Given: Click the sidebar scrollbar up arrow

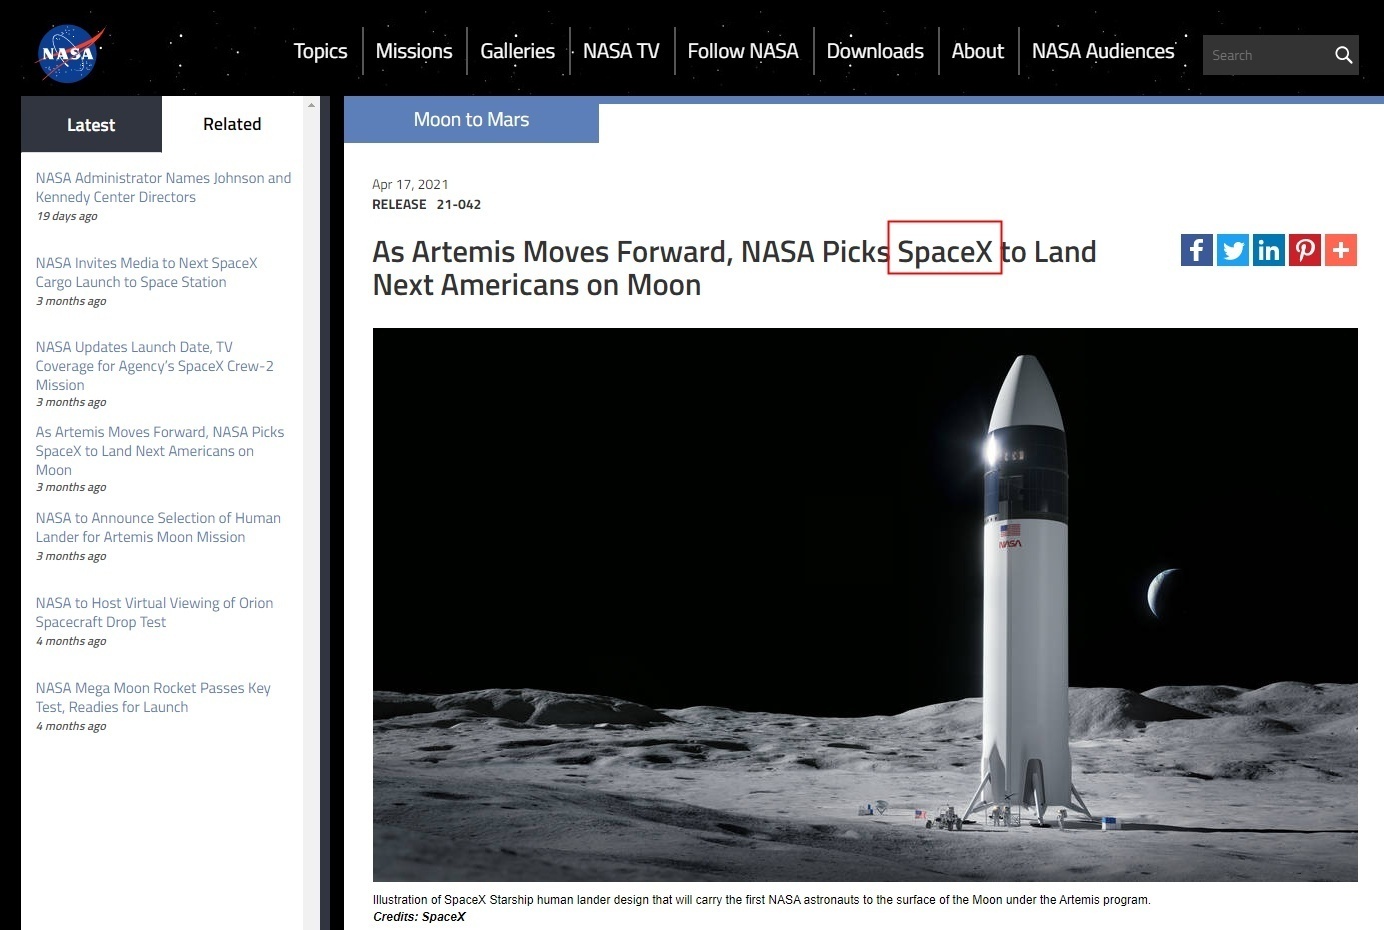Looking at the screenshot, I should (x=312, y=104).
